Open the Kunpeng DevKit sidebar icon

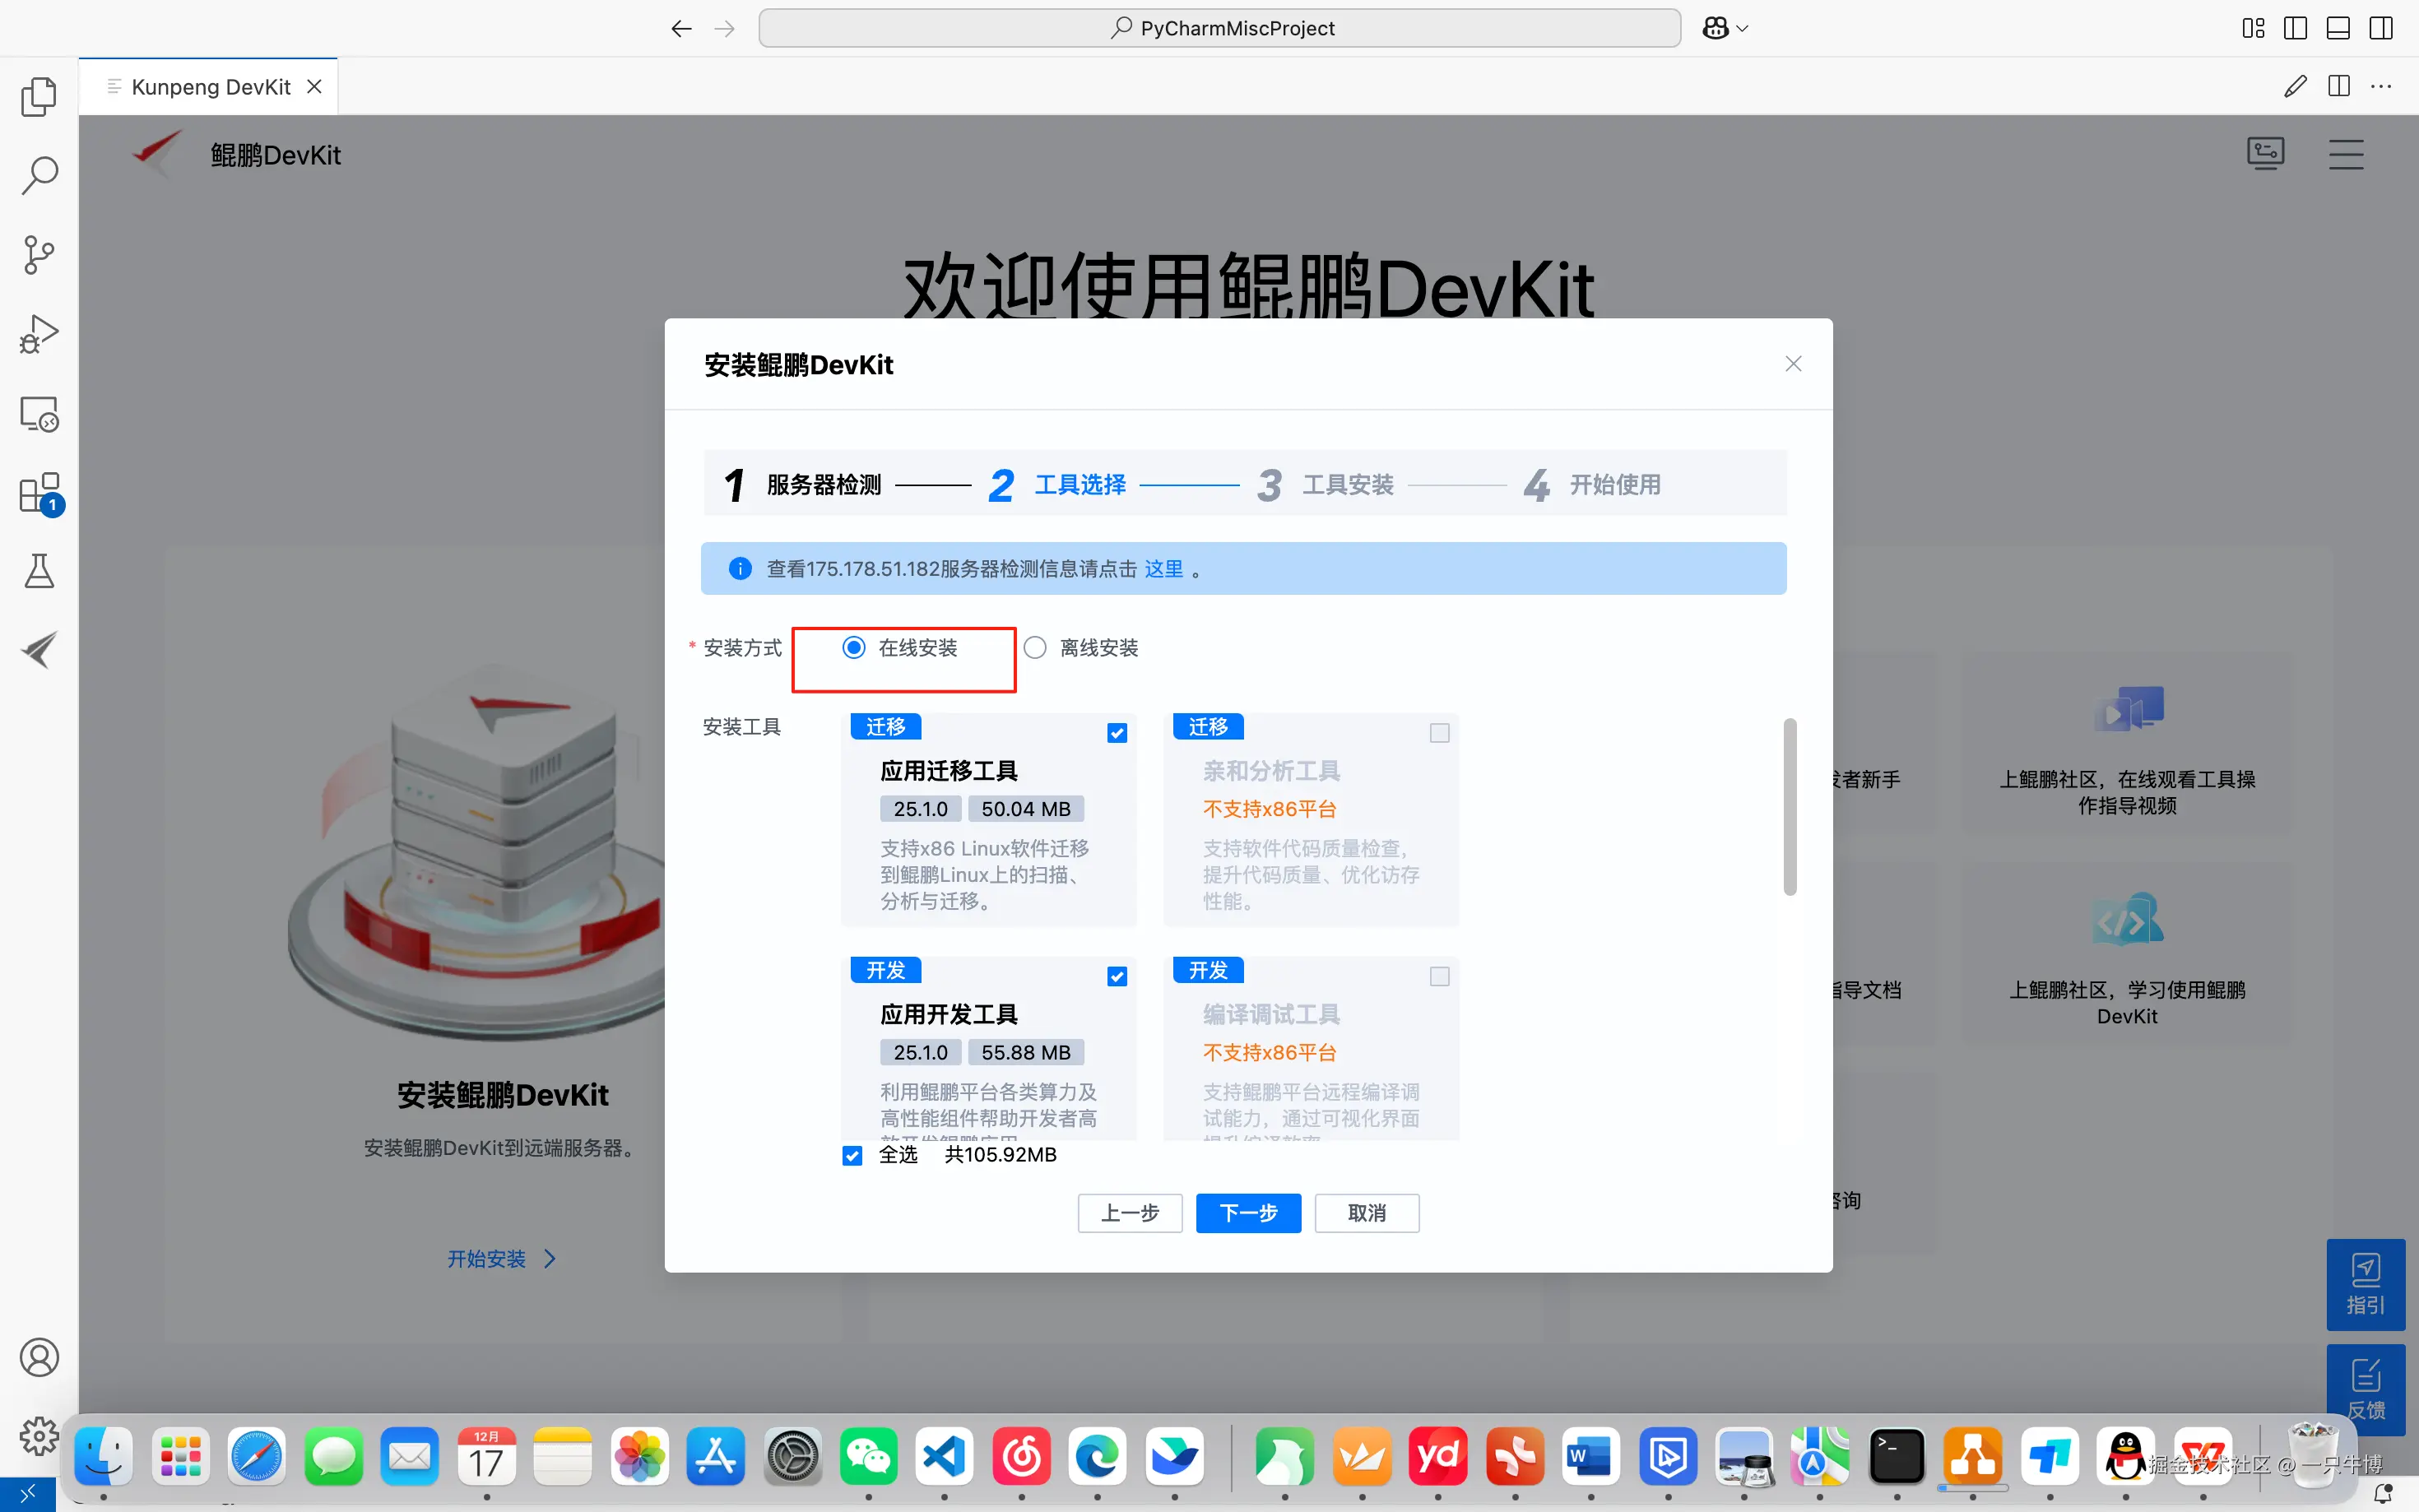39,650
